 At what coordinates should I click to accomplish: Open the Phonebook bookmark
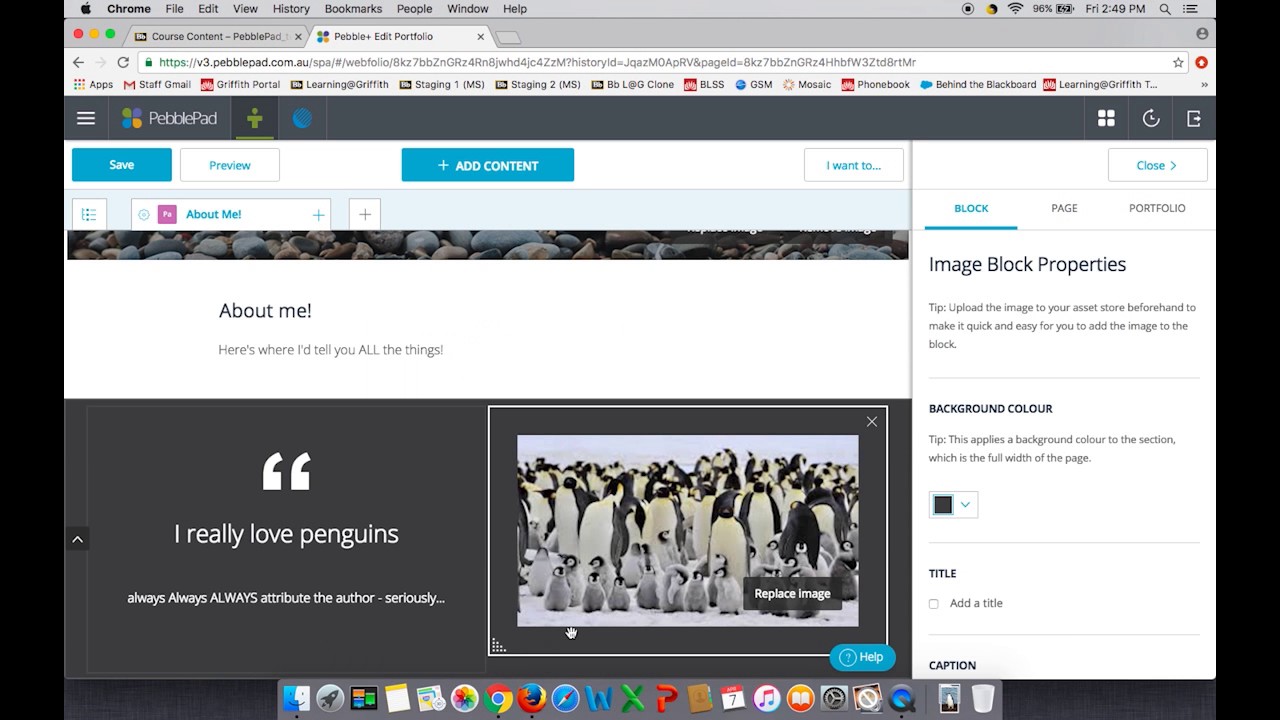click(875, 85)
